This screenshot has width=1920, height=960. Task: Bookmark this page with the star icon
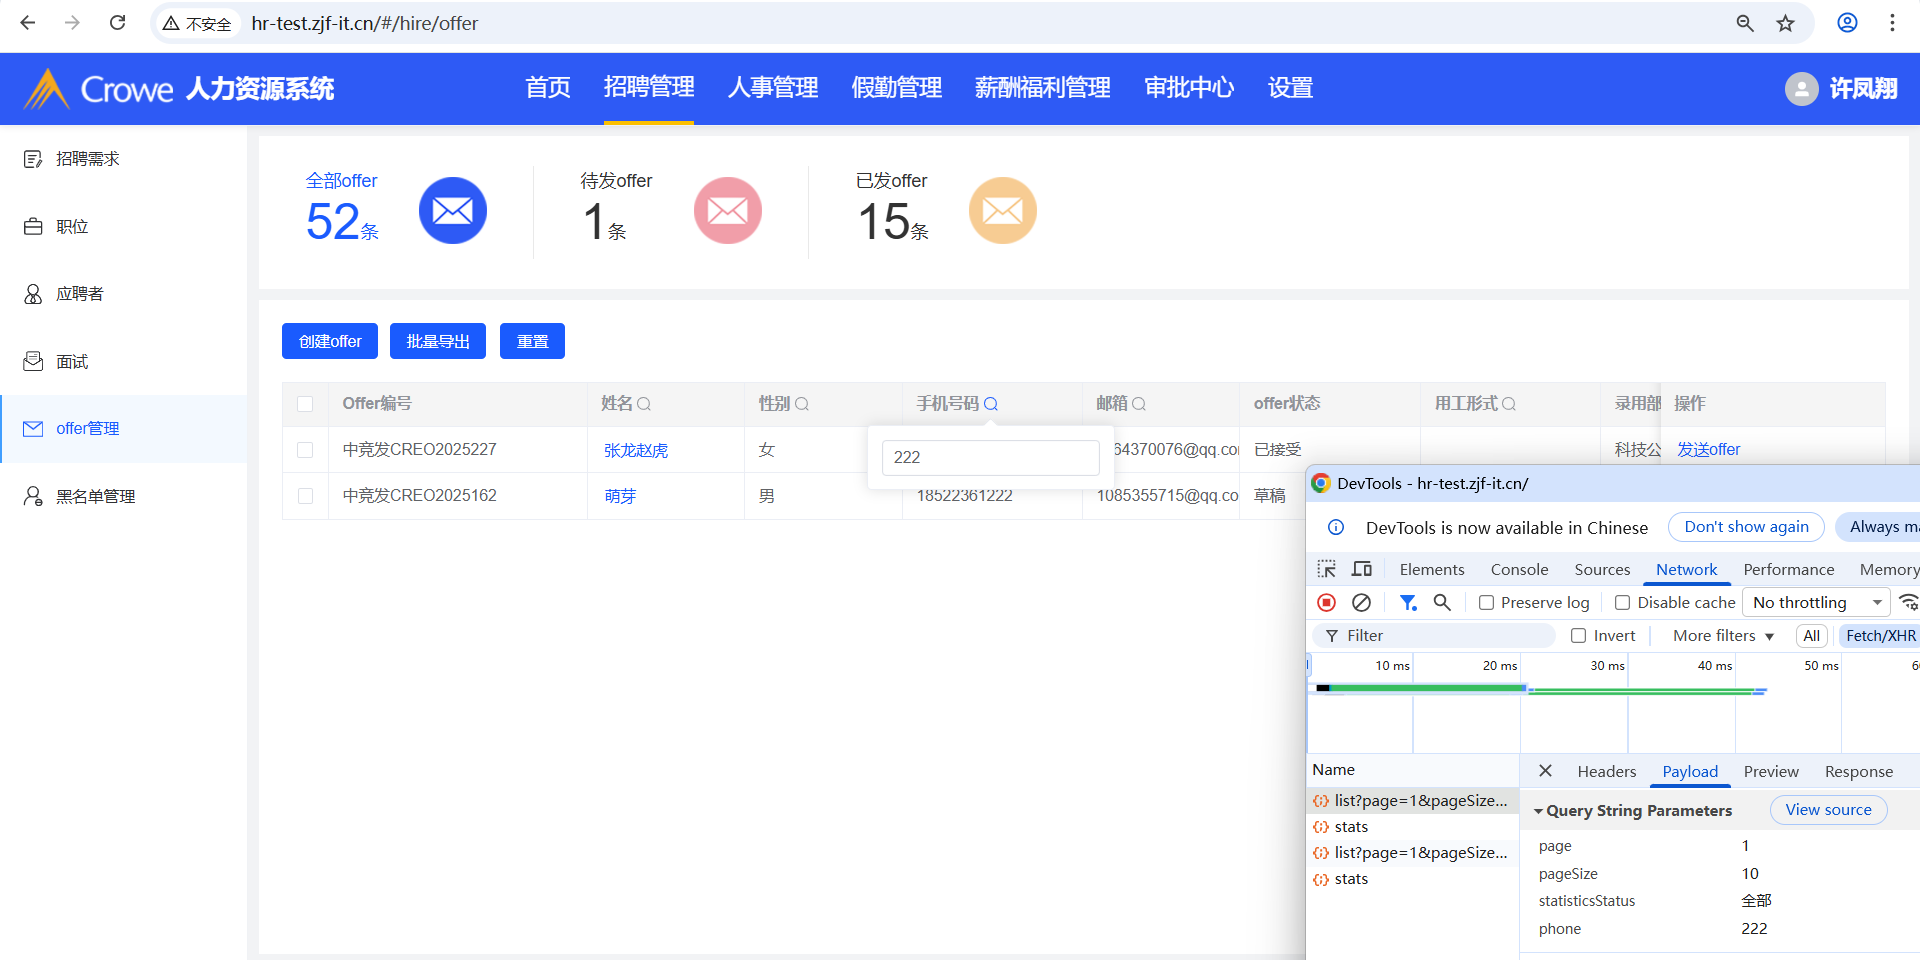click(x=1785, y=23)
